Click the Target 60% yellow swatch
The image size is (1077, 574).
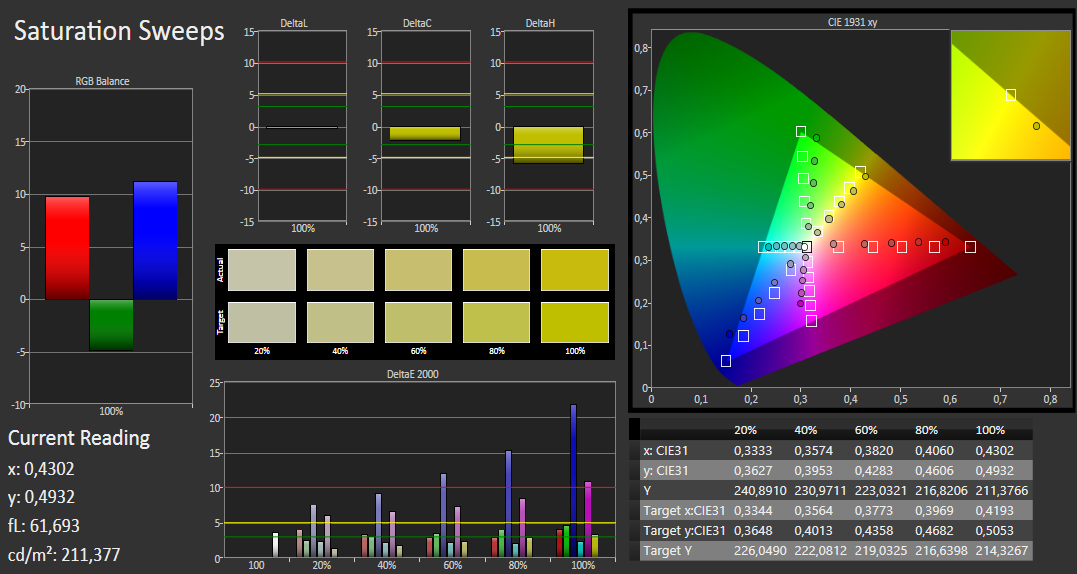[x=418, y=323]
